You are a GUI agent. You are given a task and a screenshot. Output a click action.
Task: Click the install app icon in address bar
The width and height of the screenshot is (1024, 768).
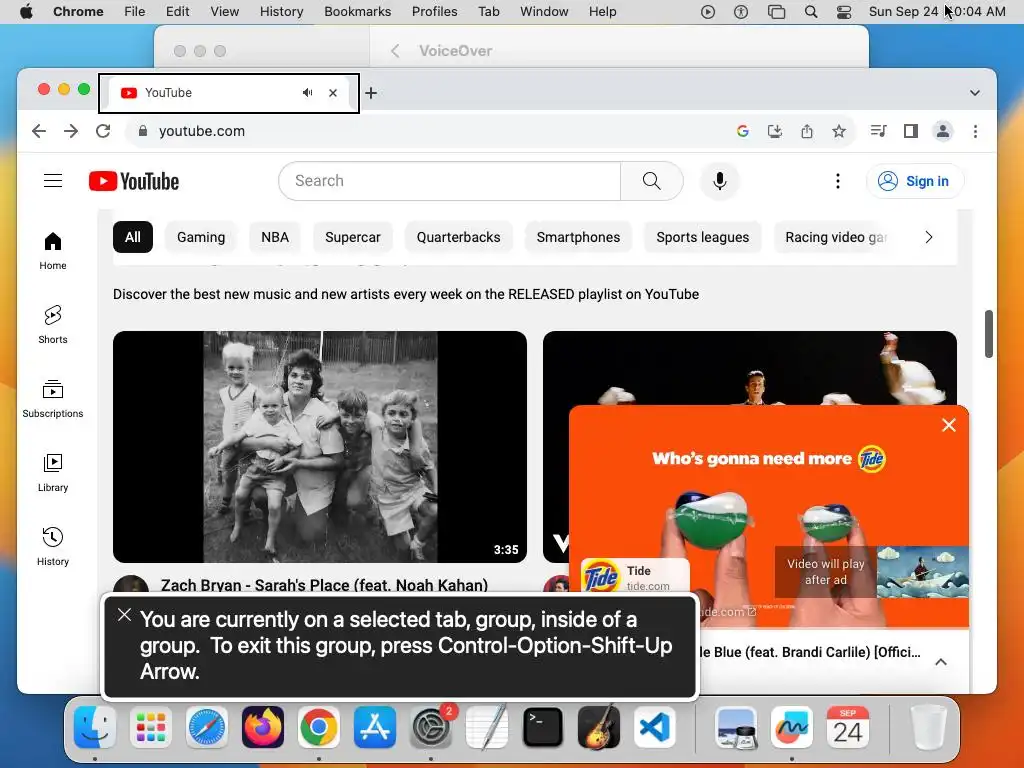(x=775, y=131)
